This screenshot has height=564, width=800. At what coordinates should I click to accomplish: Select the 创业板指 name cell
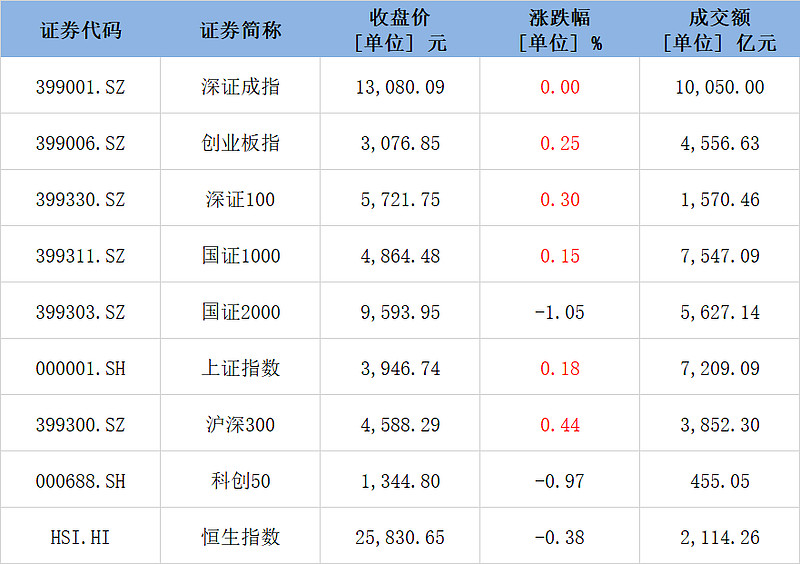click(240, 143)
